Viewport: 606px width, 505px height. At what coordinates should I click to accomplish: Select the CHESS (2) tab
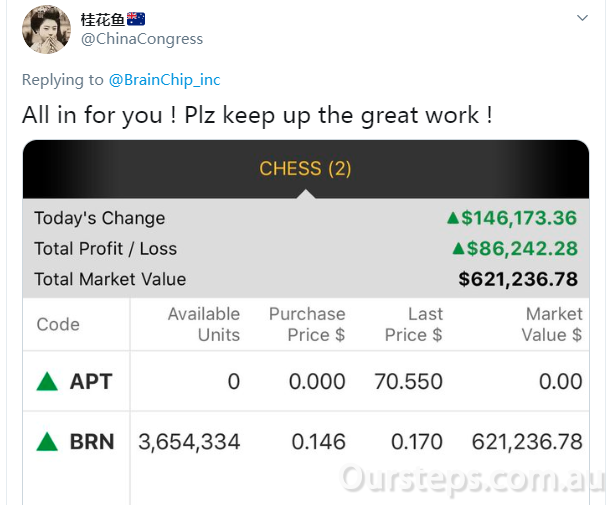[x=305, y=169]
